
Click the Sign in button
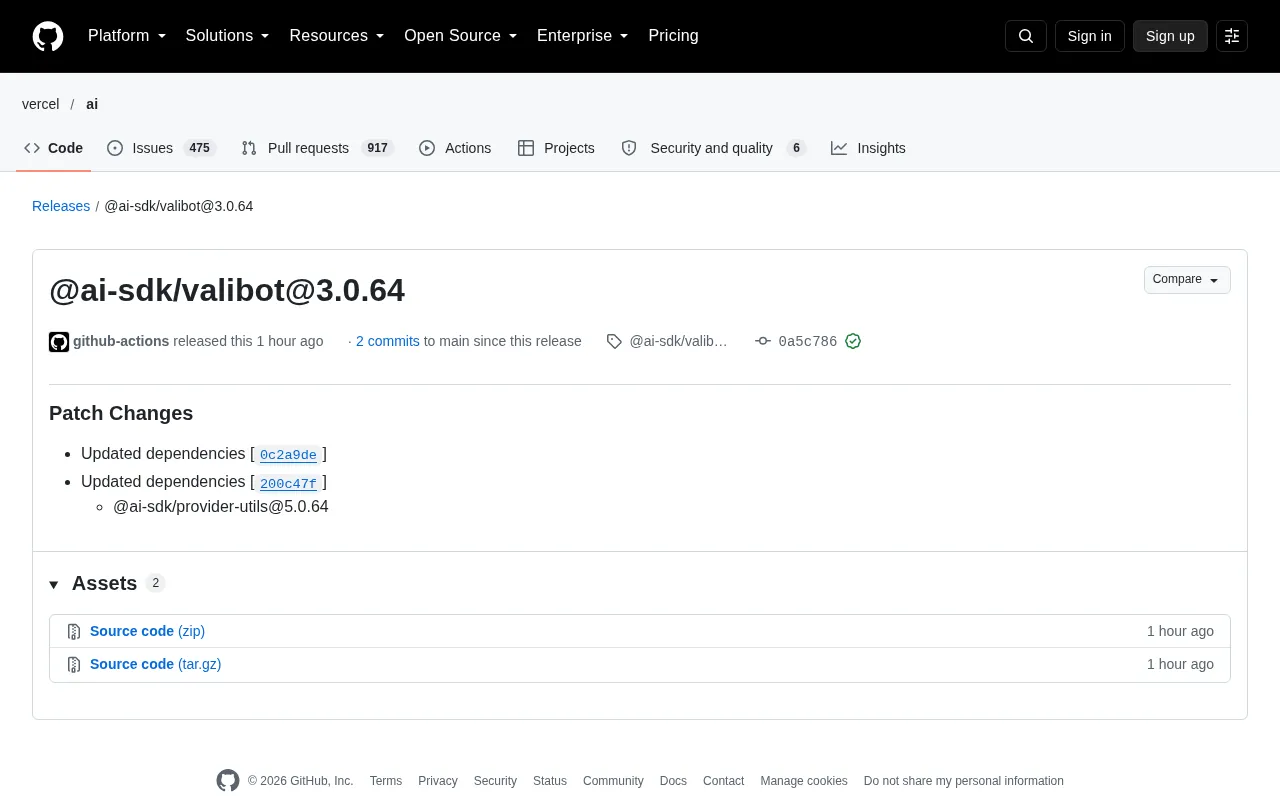point(1089,36)
